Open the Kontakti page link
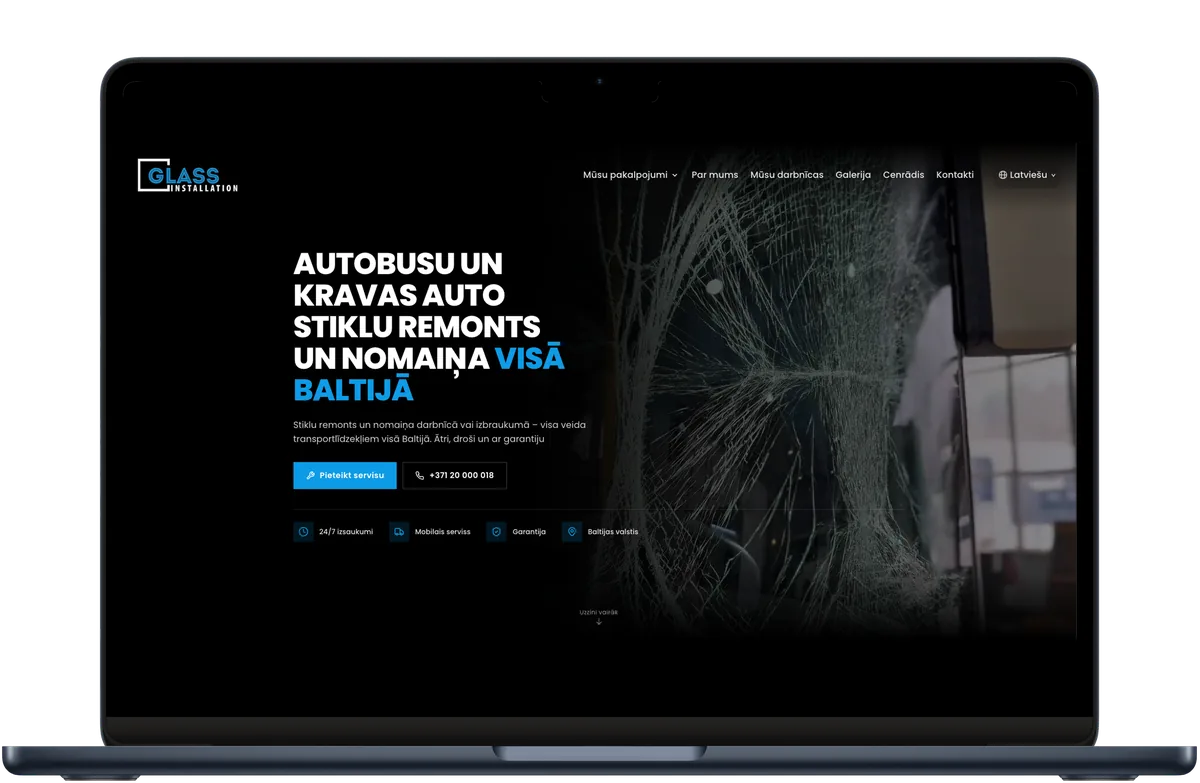This screenshot has height=783, width=1200. click(x=955, y=175)
